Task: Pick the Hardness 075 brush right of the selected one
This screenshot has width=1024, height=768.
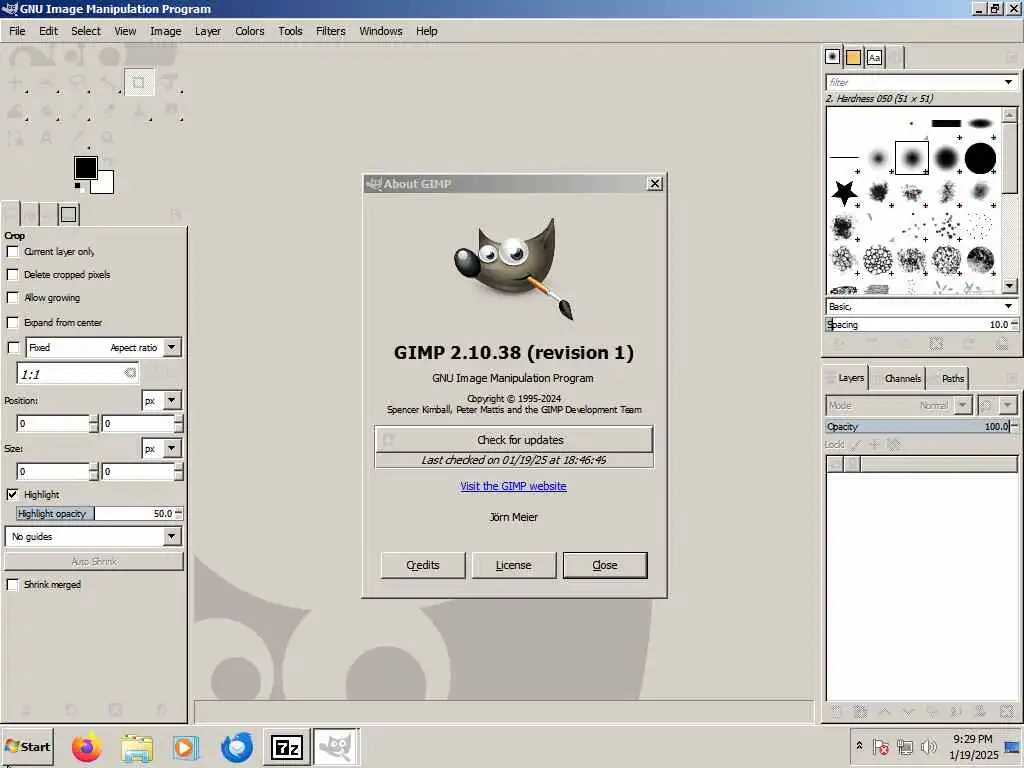Action: click(x=946, y=158)
